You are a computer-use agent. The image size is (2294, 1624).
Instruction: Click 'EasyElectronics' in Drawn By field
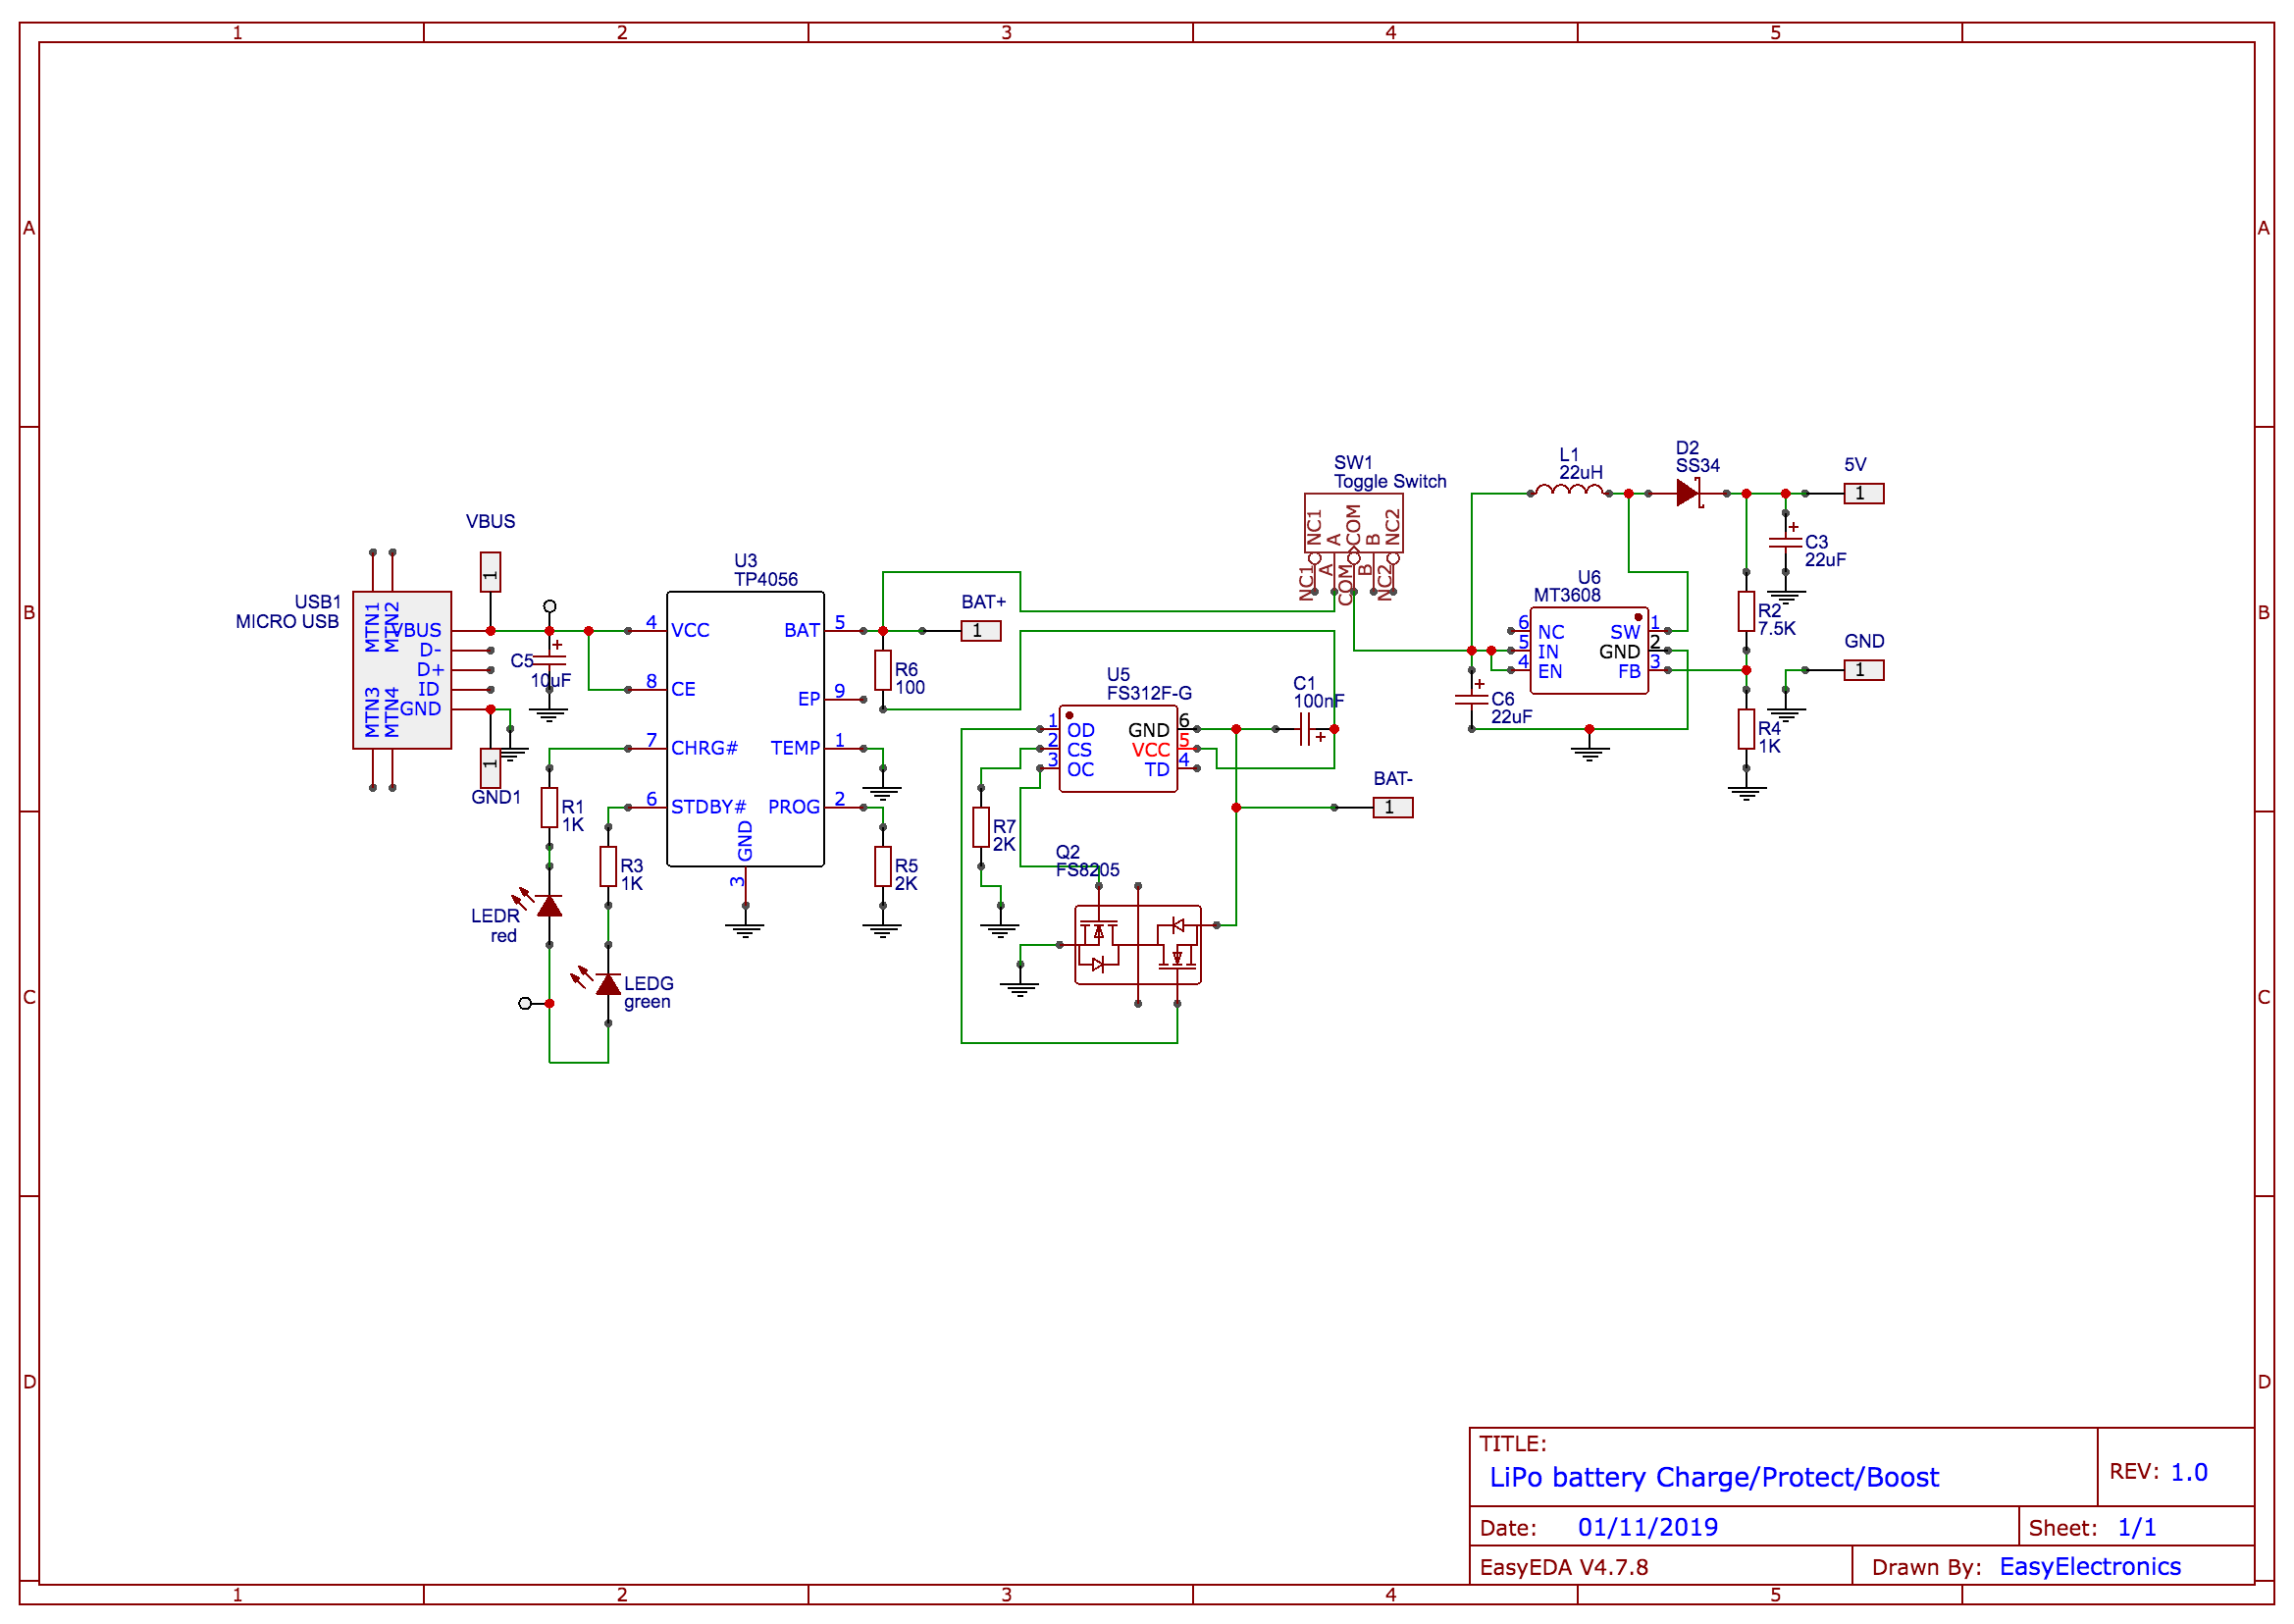(x=2090, y=1566)
